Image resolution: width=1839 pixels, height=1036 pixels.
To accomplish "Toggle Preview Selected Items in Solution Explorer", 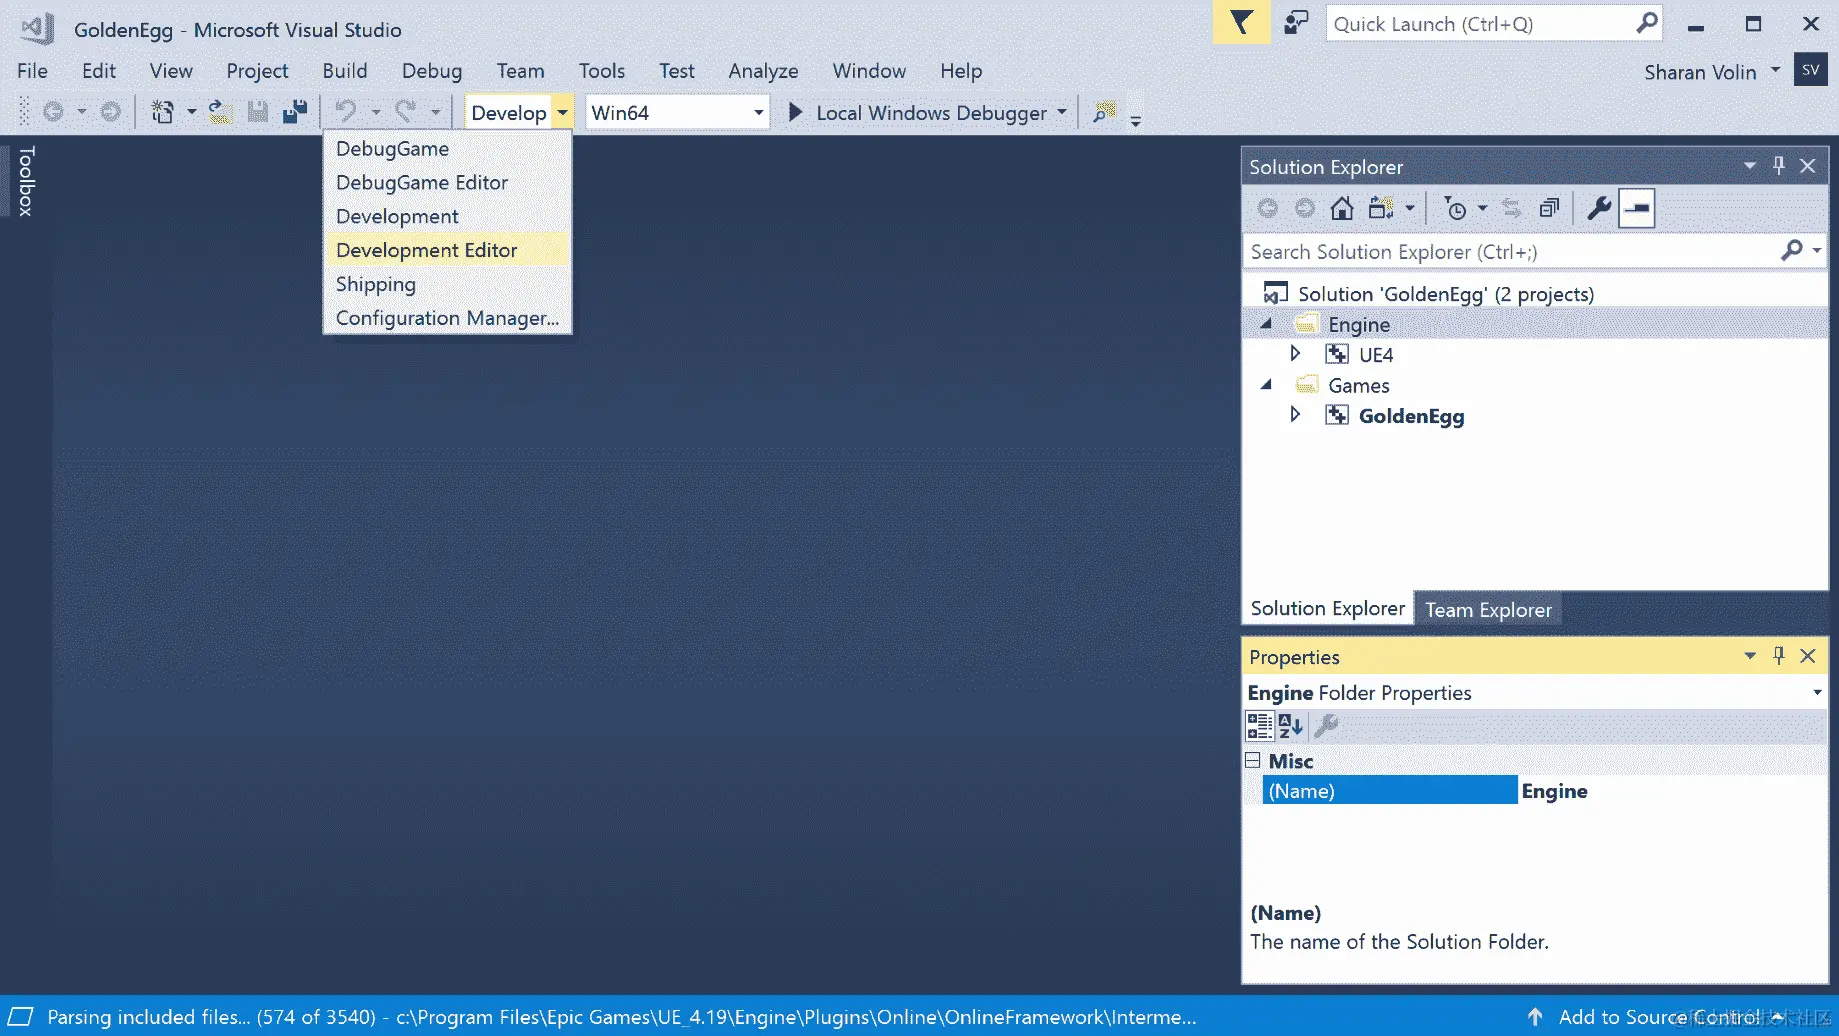I will pyautogui.click(x=1637, y=208).
